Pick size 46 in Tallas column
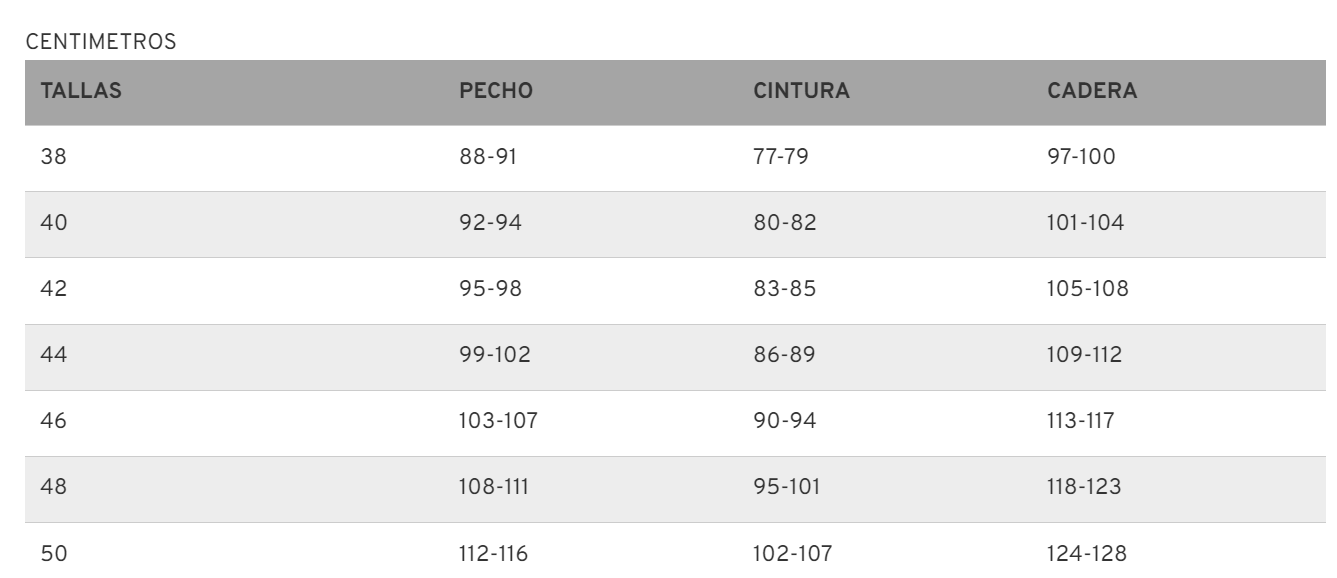 coord(53,422)
